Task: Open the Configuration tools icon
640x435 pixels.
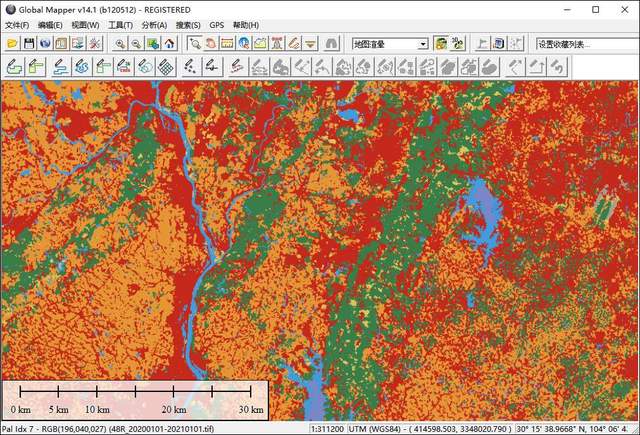Action: [95, 44]
